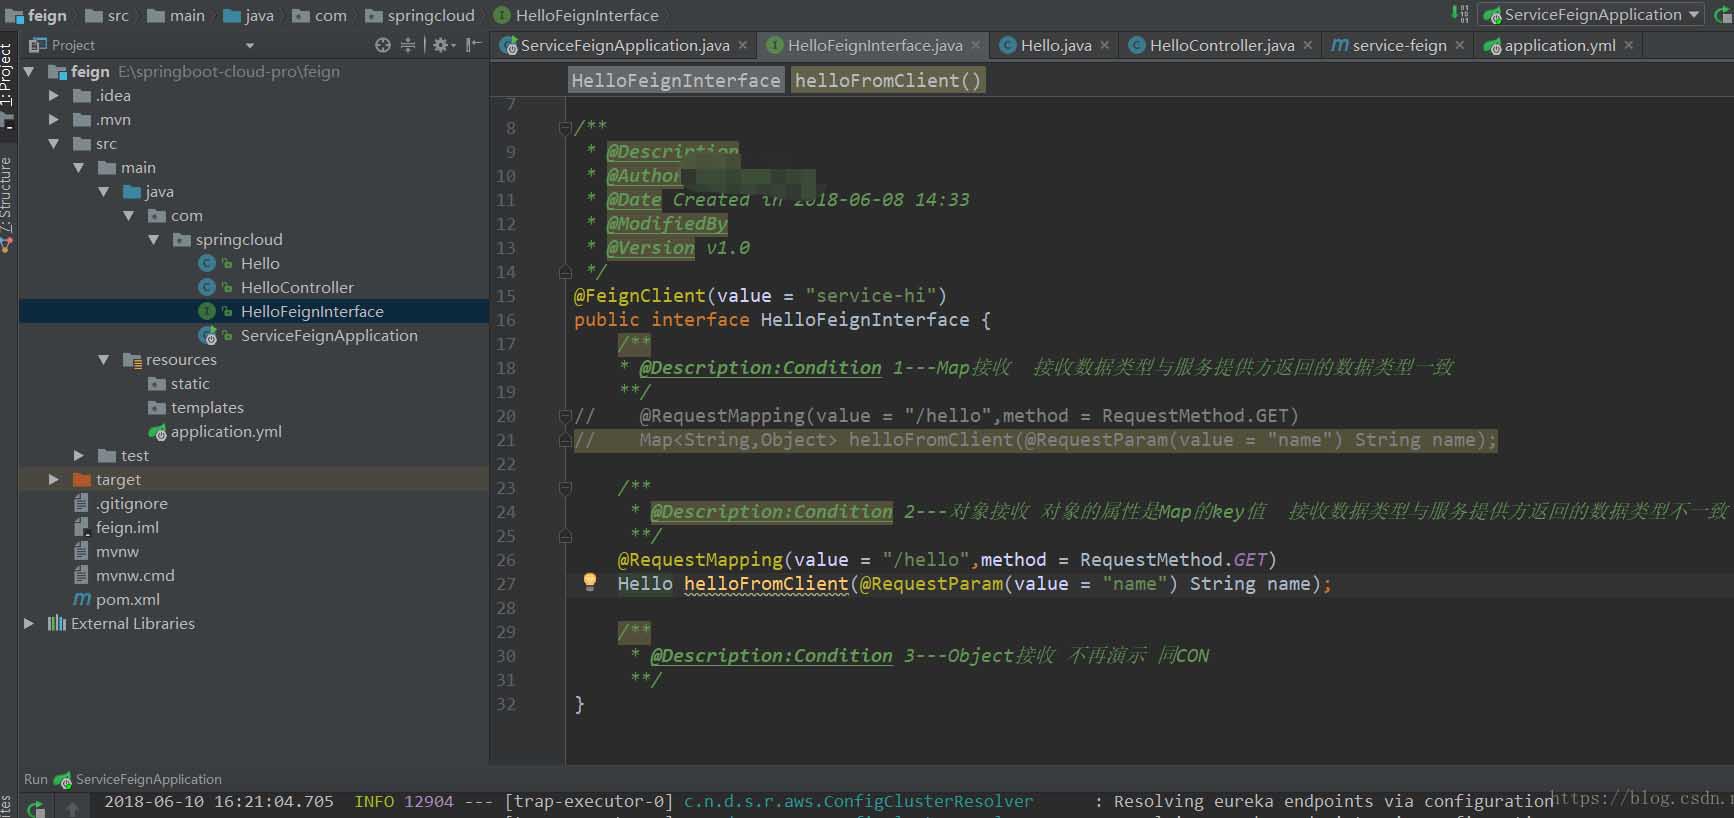
Task: Switch to the HelloController.java tab
Action: point(1220,45)
